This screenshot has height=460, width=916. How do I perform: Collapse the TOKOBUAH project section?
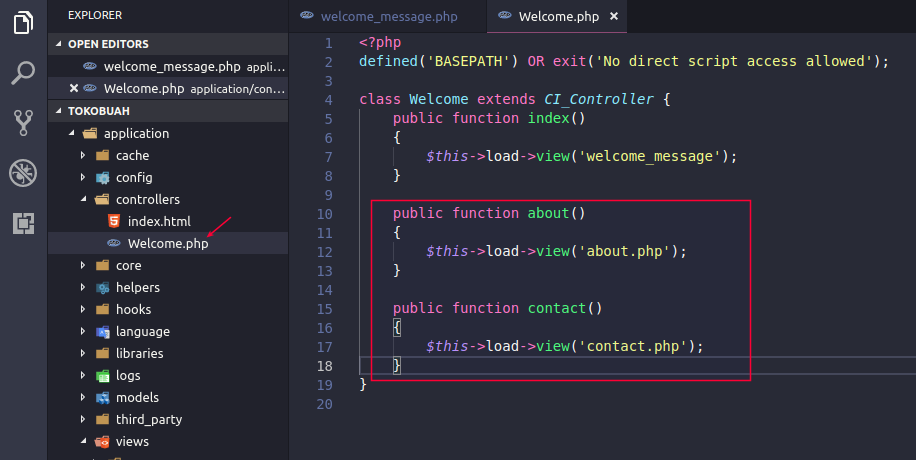pos(60,111)
